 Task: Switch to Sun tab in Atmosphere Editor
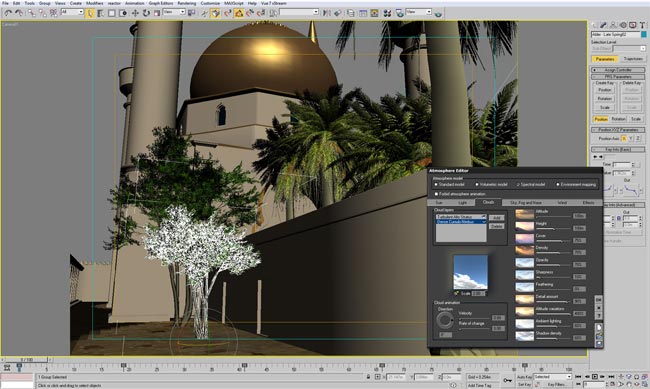coord(439,203)
